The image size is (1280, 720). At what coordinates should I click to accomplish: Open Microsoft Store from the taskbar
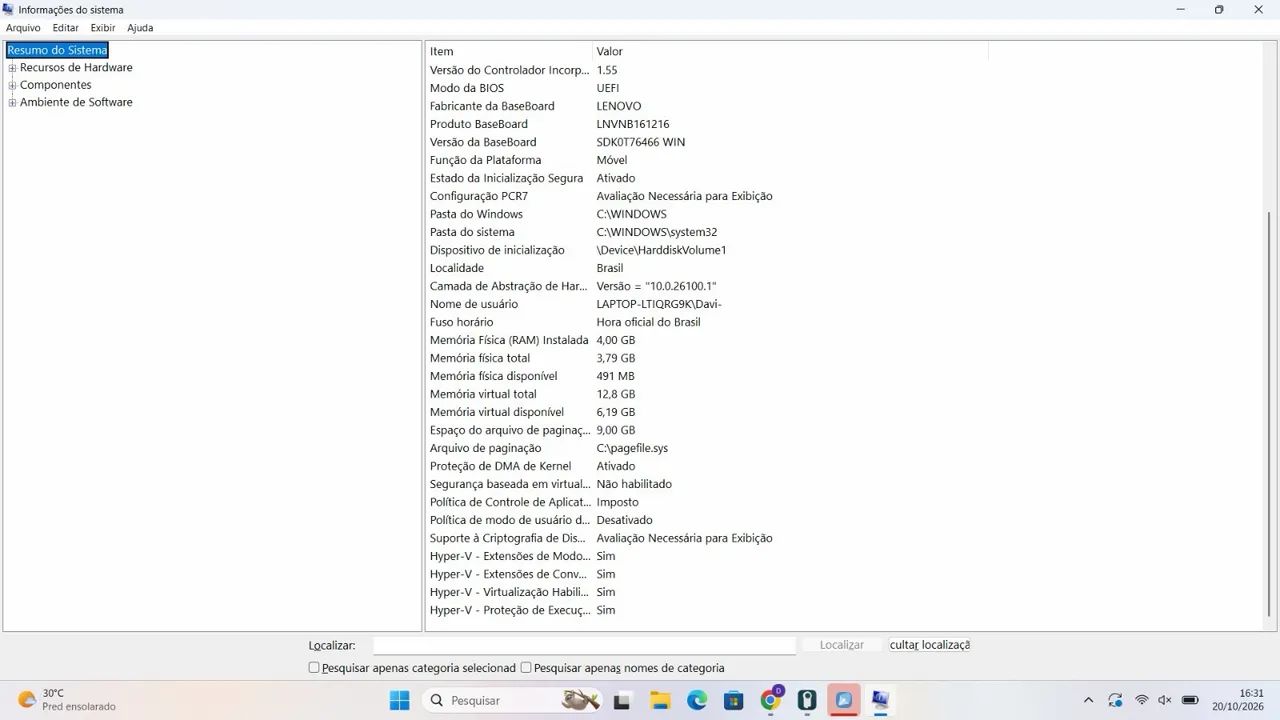point(734,700)
